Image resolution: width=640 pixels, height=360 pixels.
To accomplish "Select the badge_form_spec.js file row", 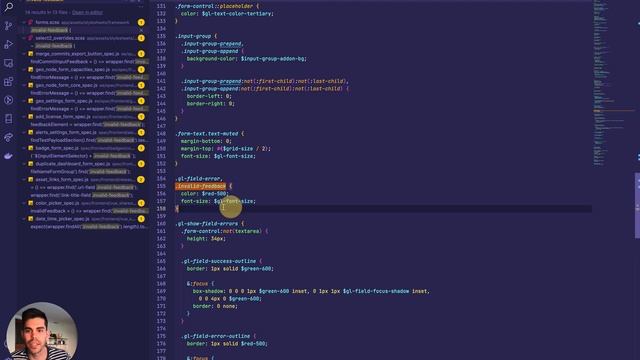I will tap(84, 148).
